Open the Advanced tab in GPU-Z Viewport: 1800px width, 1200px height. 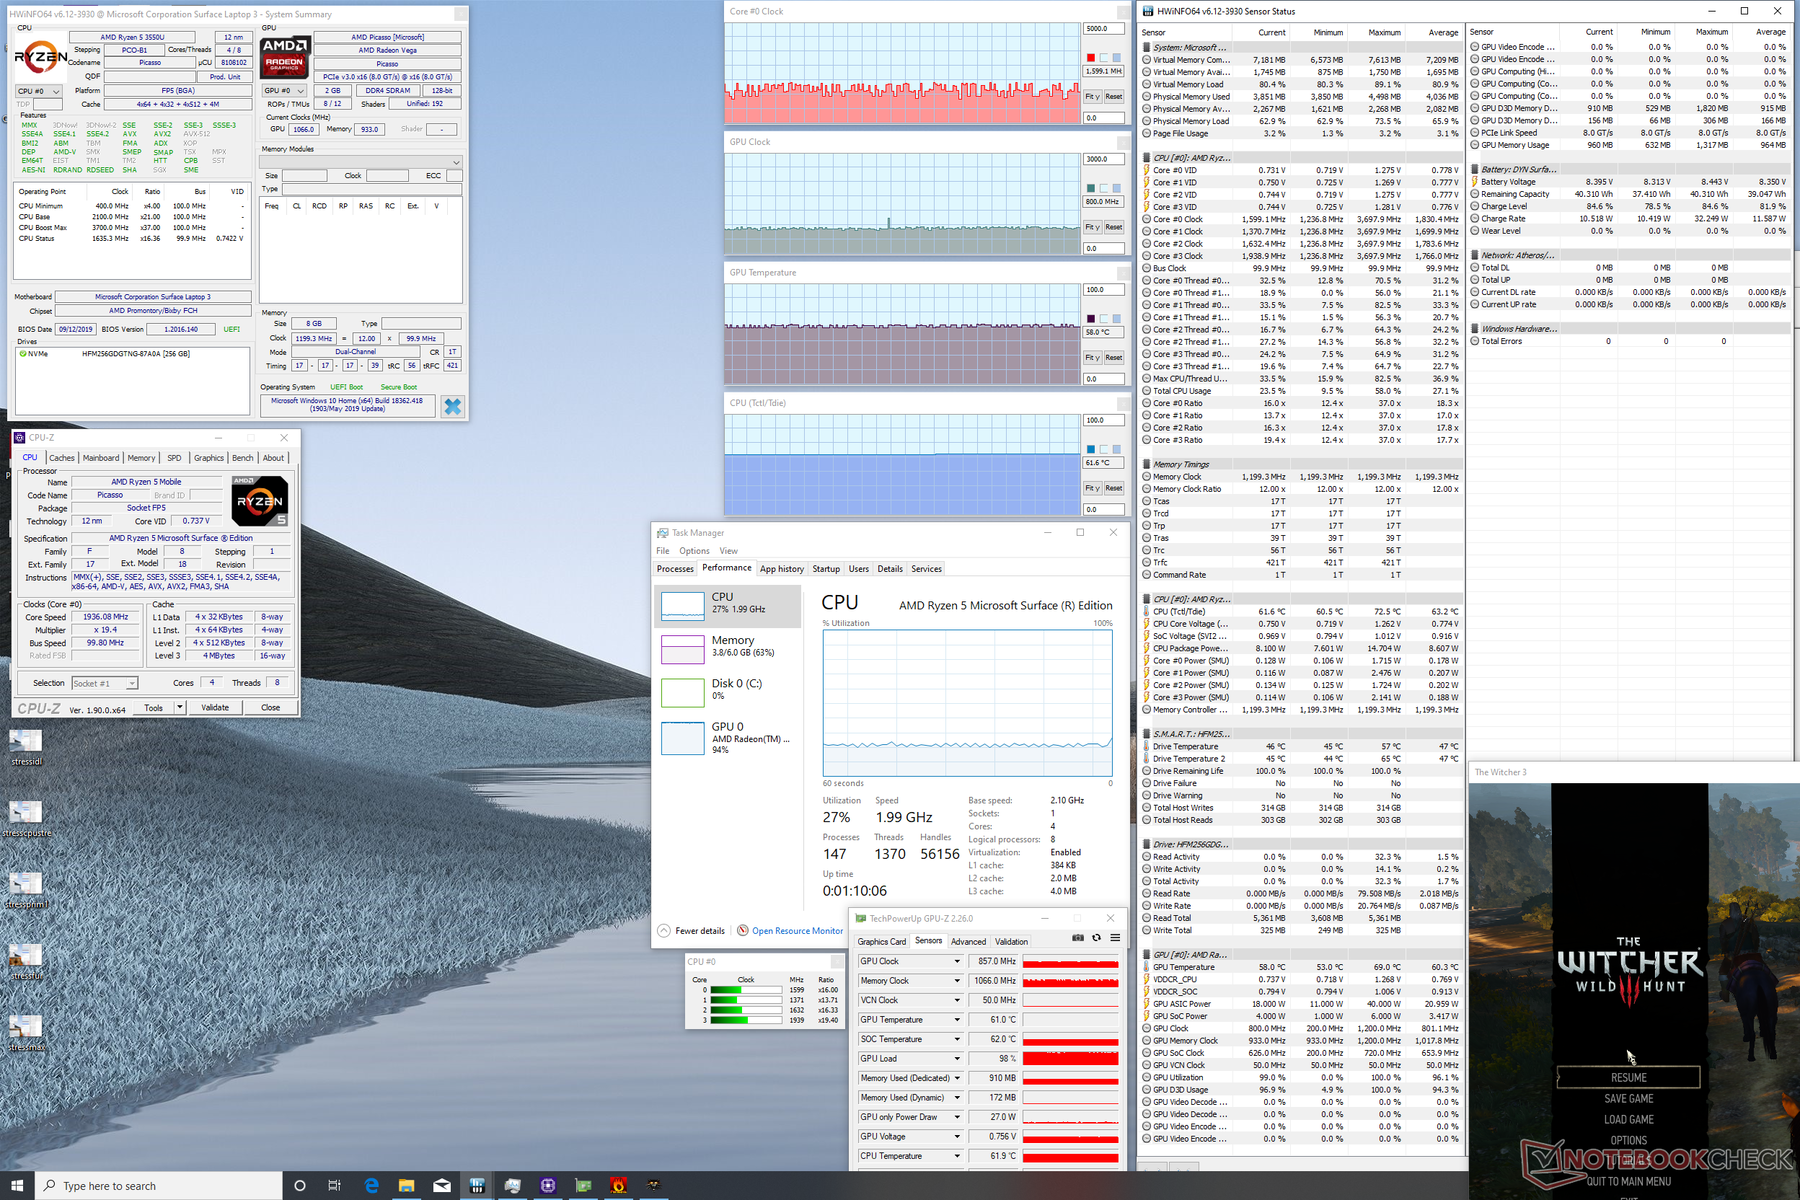pyautogui.click(x=968, y=941)
